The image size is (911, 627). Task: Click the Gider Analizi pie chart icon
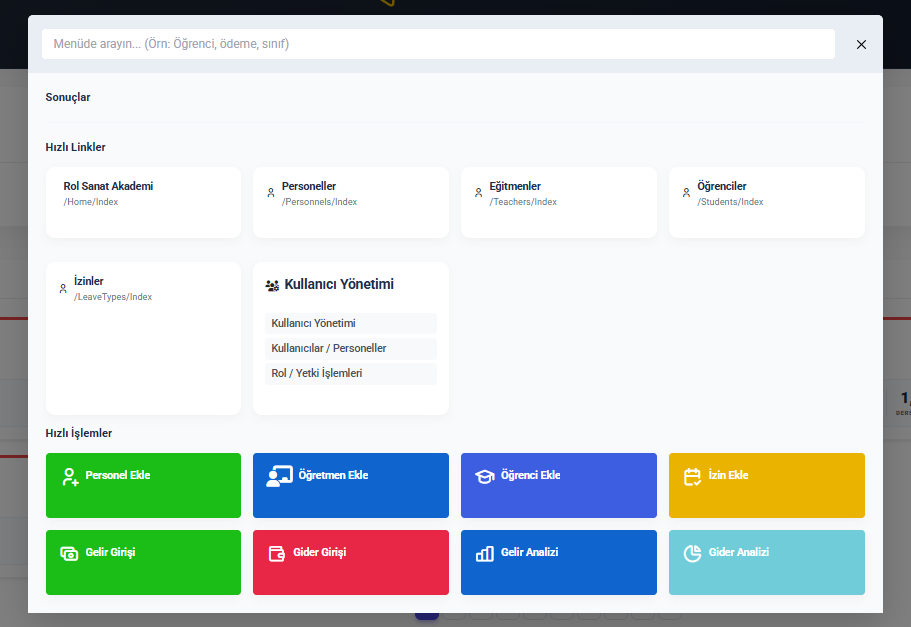693,553
